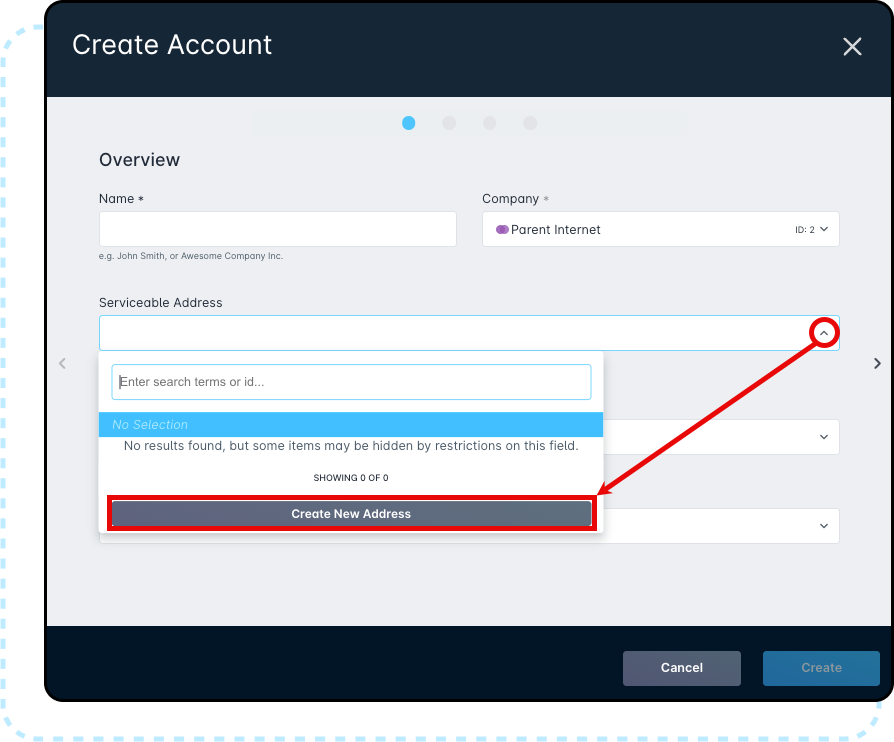
Task: Click the address search terms field
Action: tap(351, 382)
